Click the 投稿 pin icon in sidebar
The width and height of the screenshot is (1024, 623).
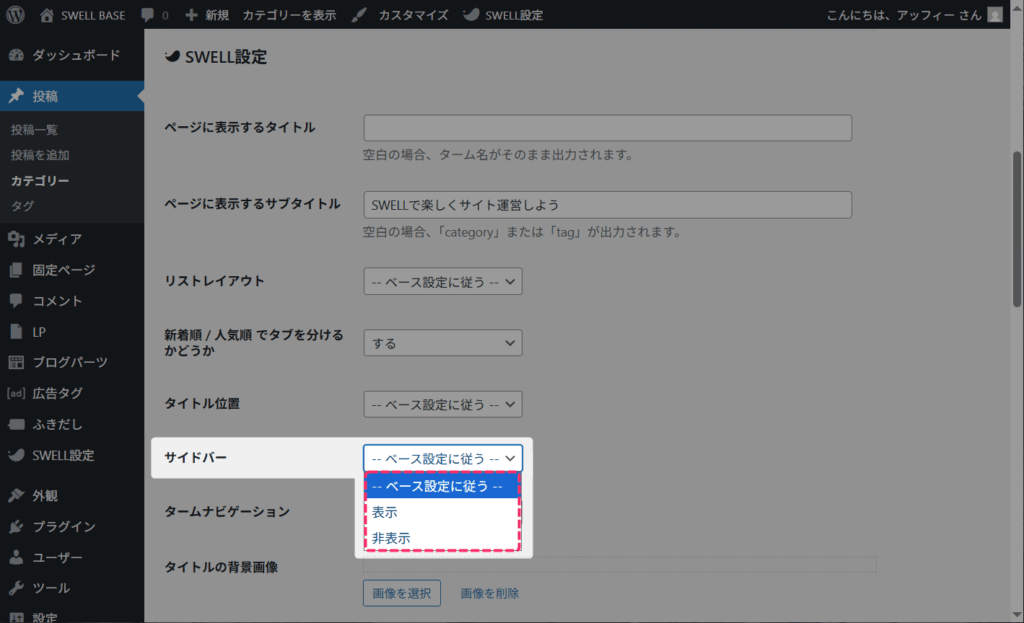[16, 96]
